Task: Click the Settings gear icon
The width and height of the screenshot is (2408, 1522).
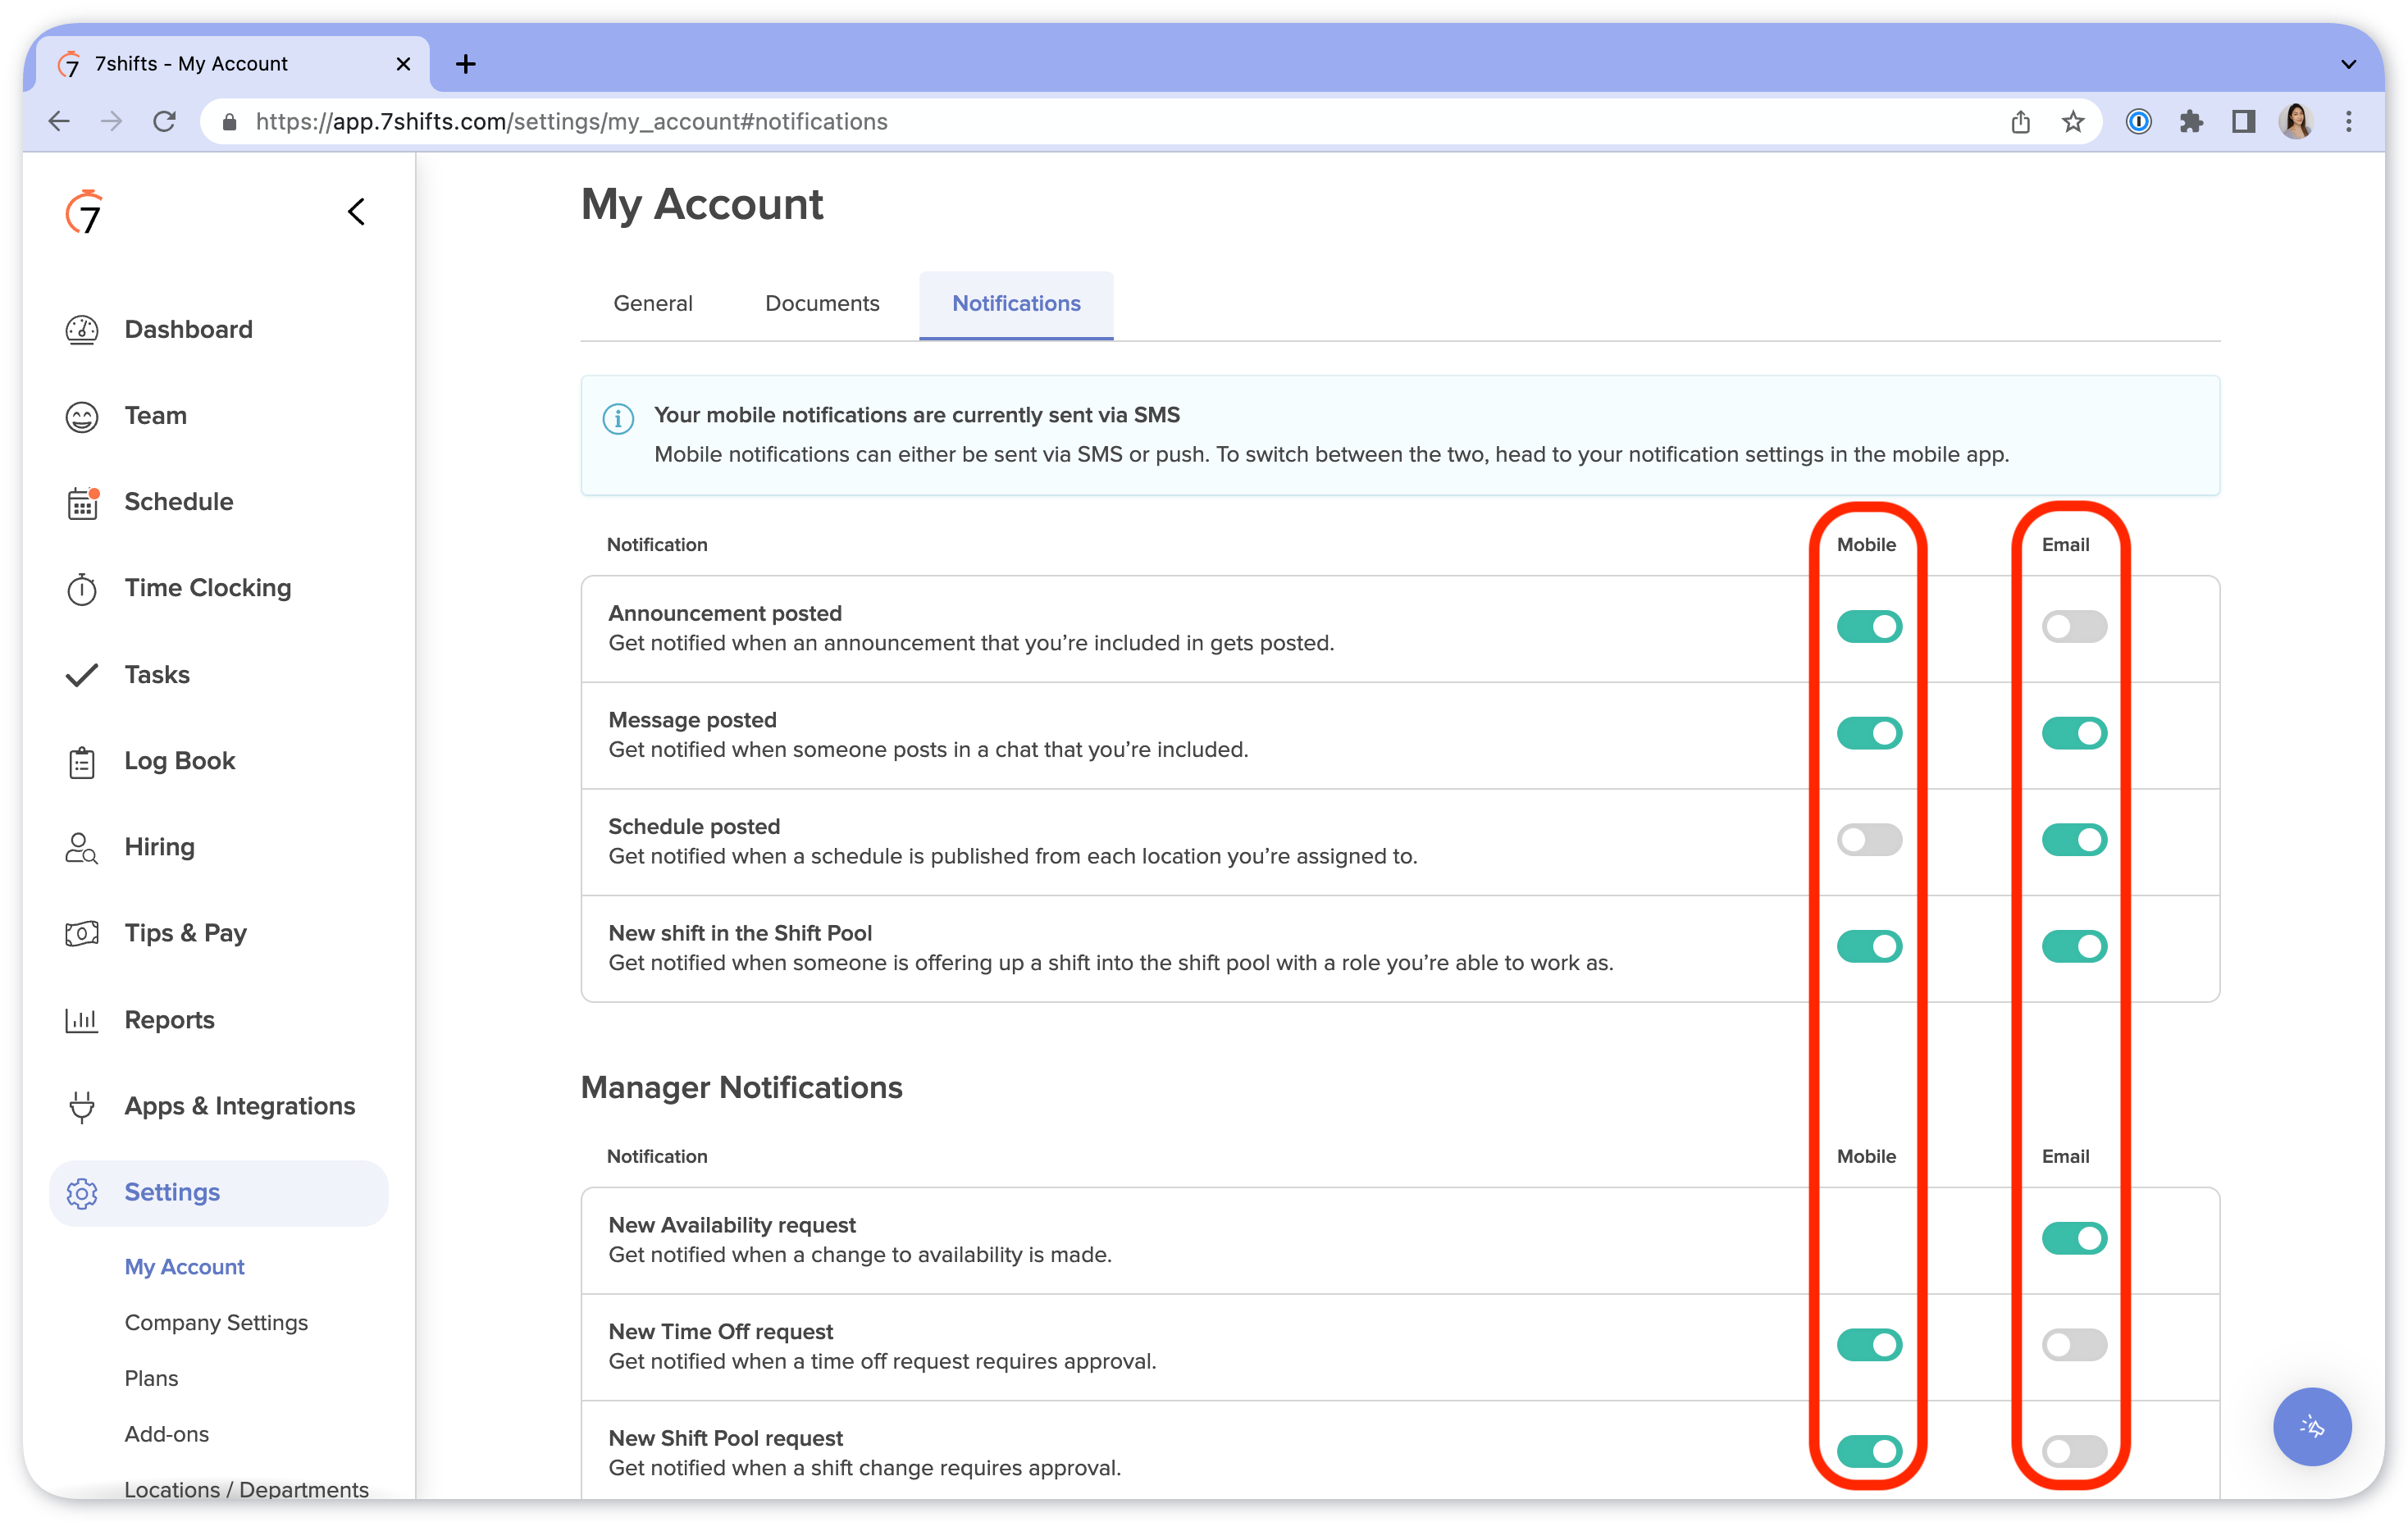Action: pyautogui.click(x=82, y=1193)
